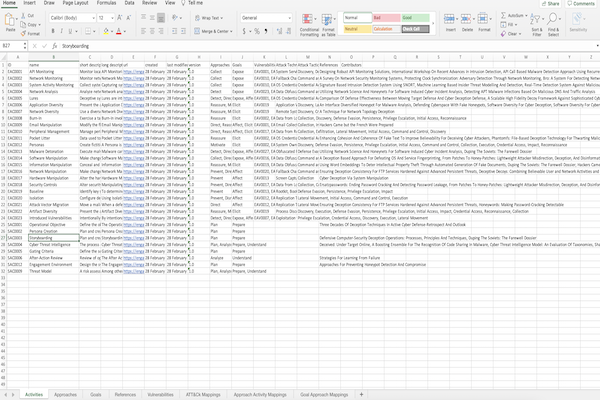Apply currency format with dollar icon
The image size is (600, 400).
pos(244,31)
